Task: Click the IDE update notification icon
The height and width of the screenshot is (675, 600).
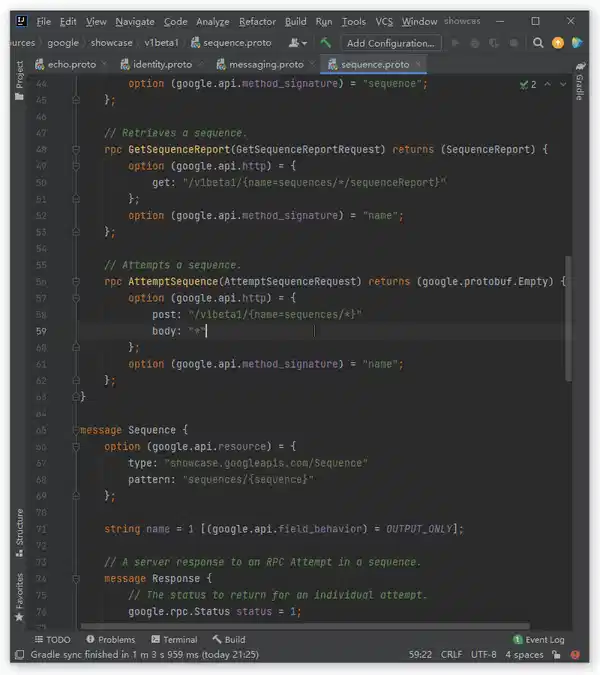Action: pyautogui.click(x=558, y=43)
